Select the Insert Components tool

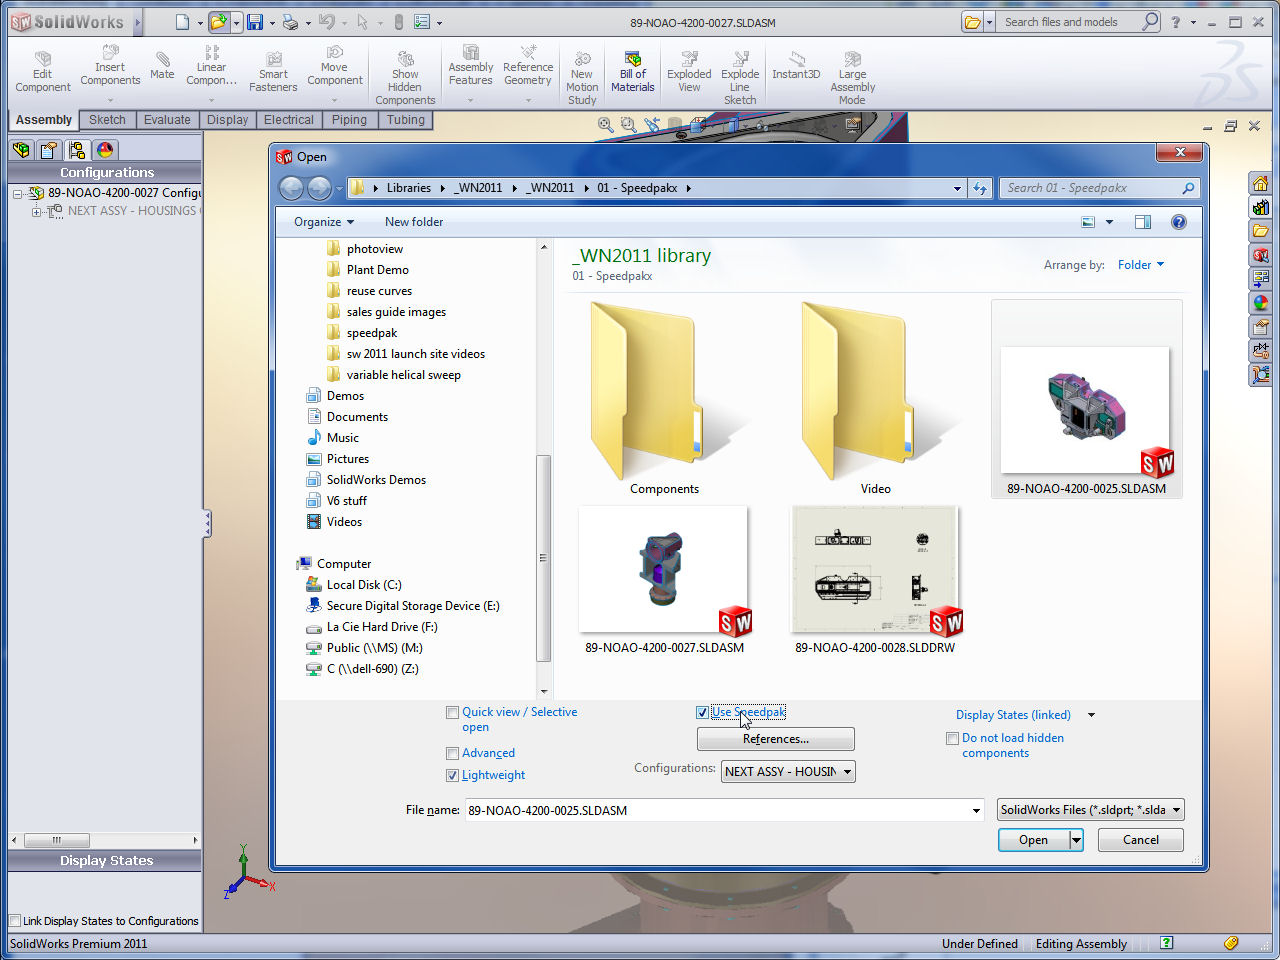(x=110, y=67)
